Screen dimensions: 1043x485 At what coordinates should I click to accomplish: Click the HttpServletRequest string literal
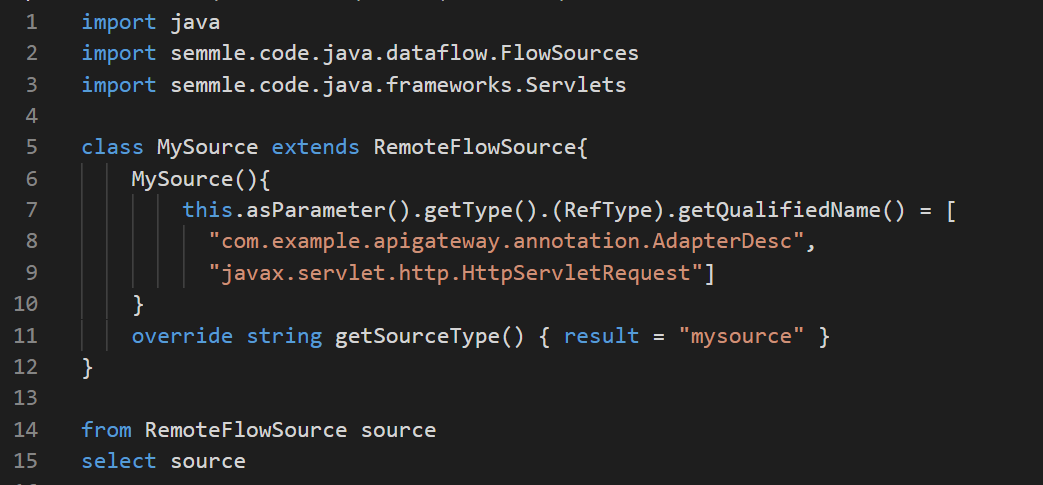(456, 273)
